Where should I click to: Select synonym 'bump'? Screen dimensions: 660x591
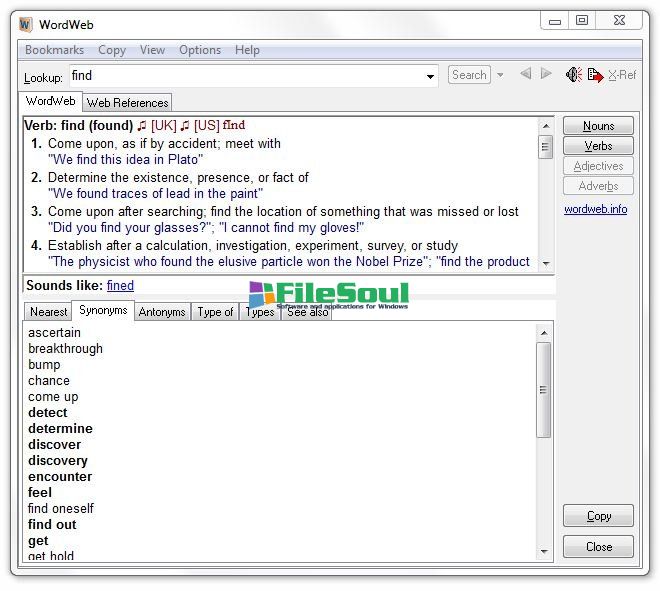coord(44,365)
